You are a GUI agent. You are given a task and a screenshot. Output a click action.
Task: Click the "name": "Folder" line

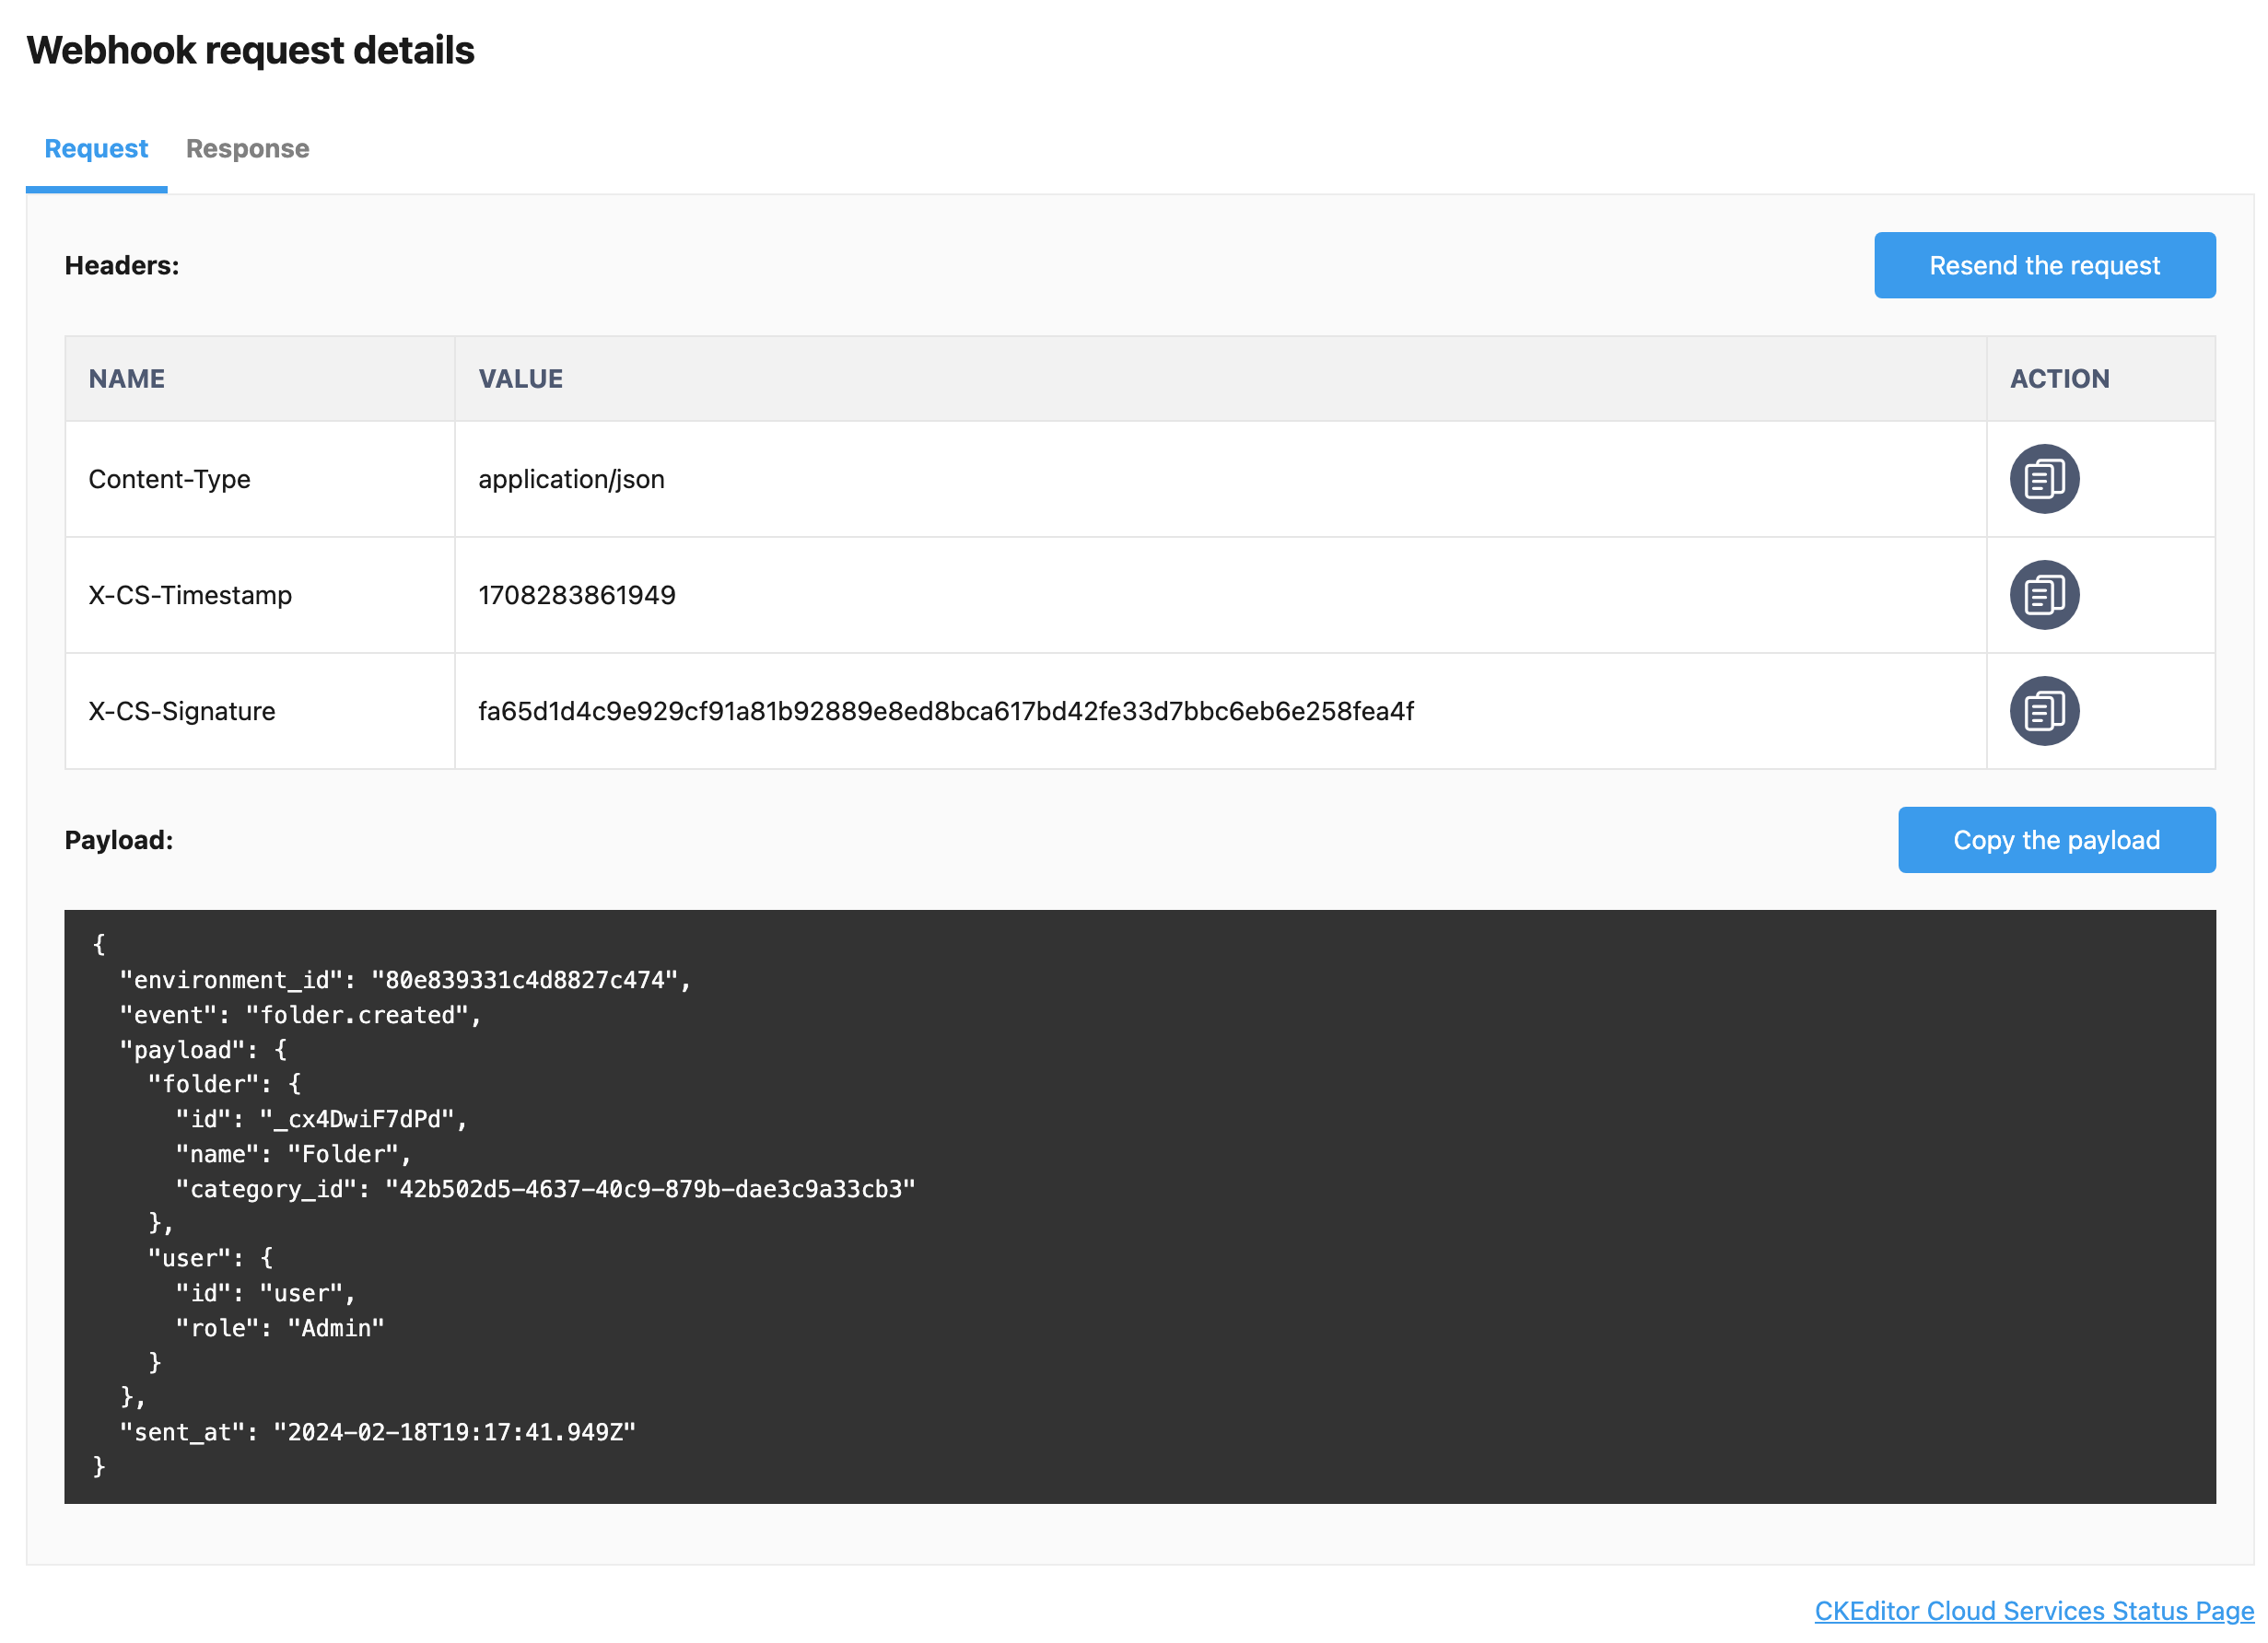coord(294,1154)
